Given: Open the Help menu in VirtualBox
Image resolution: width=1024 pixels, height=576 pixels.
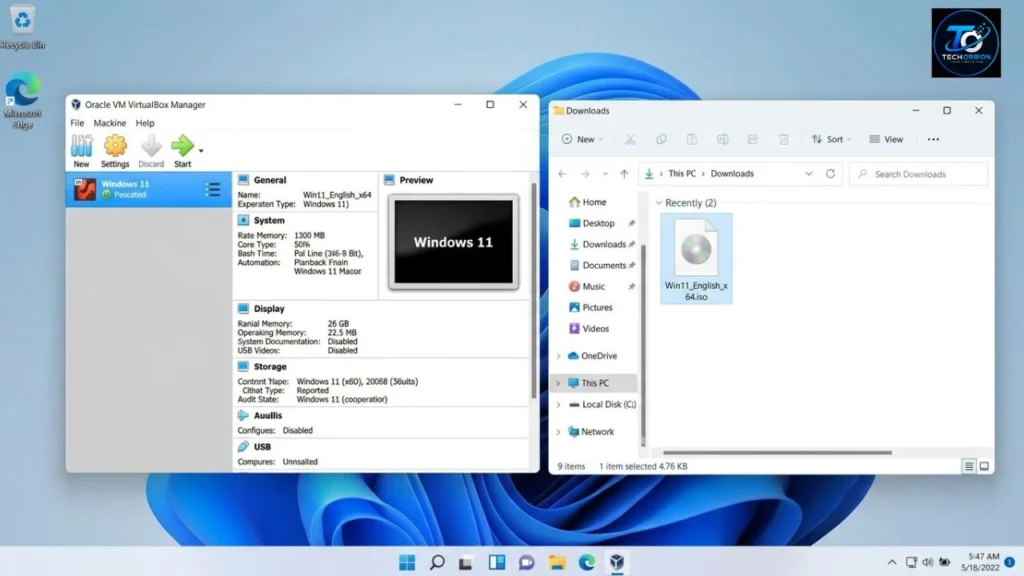Looking at the screenshot, I should [x=145, y=123].
